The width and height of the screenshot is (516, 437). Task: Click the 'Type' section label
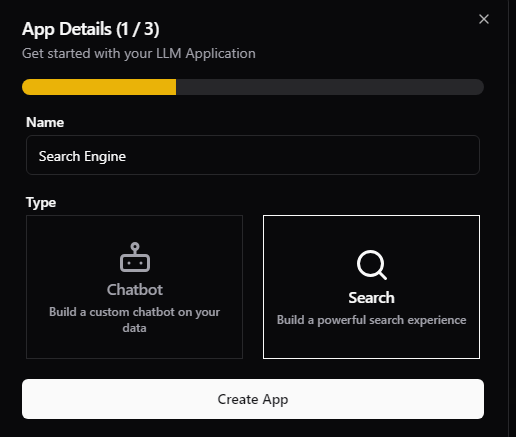[x=41, y=203]
